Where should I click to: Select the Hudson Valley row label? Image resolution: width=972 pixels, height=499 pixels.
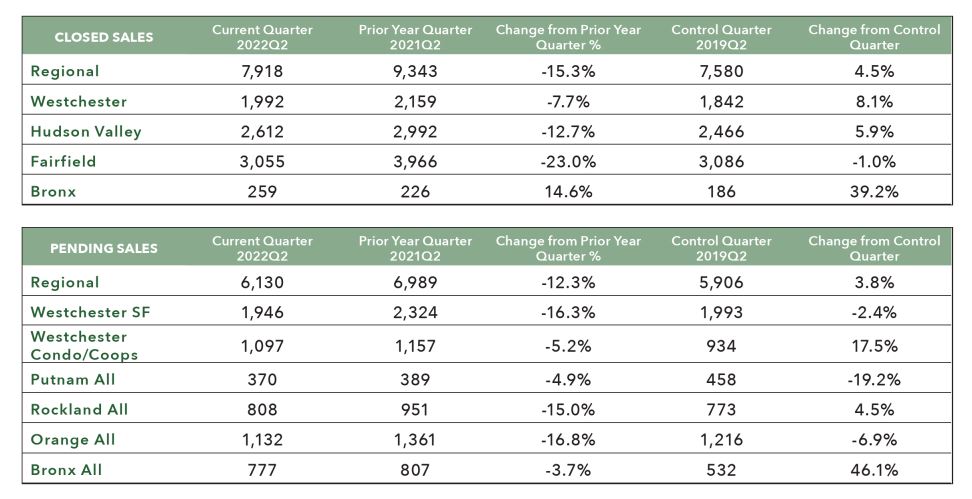(86, 132)
